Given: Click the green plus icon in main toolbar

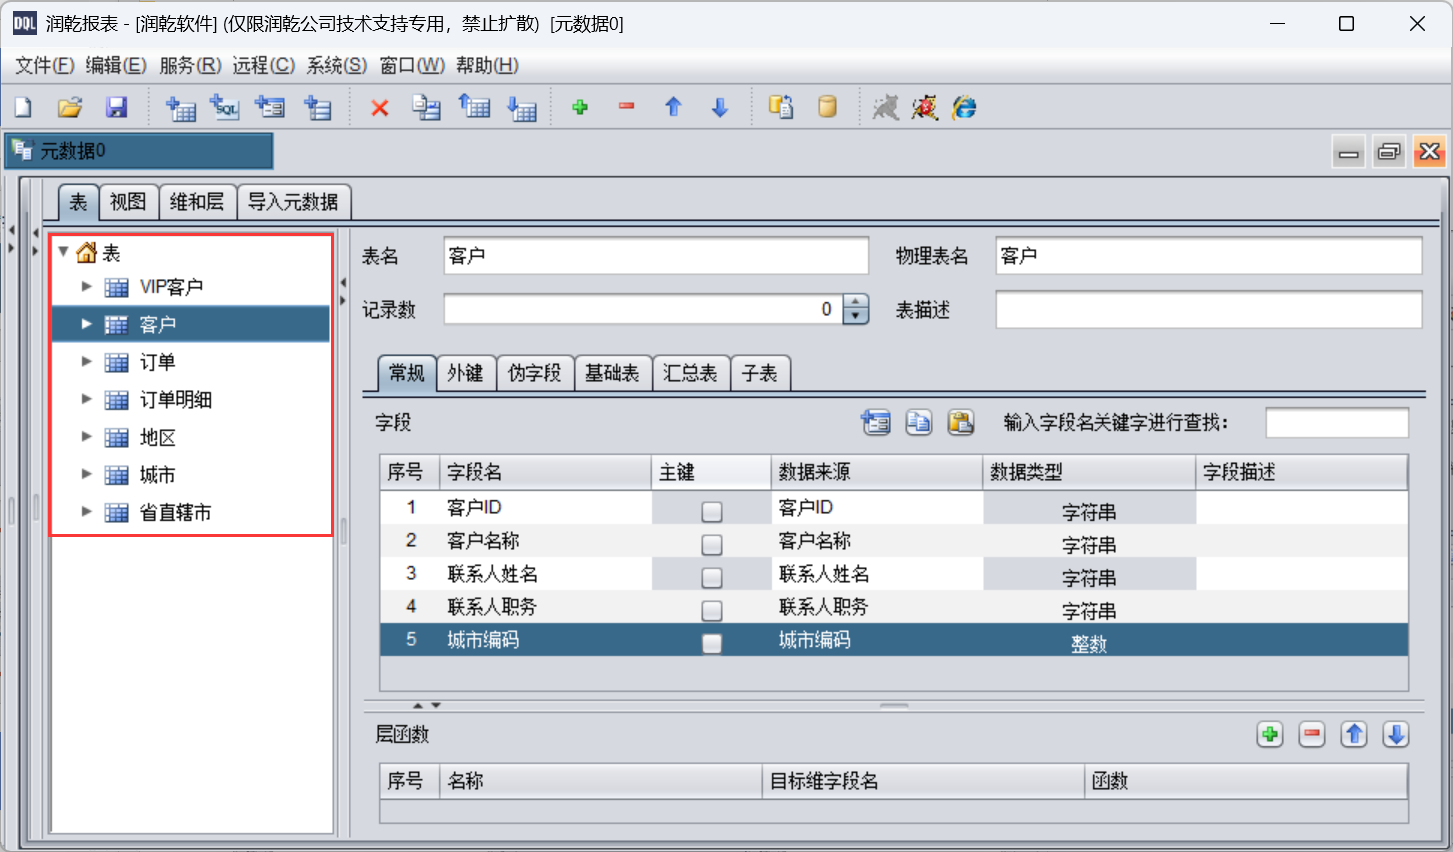Looking at the screenshot, I should [x=579, y=107].
